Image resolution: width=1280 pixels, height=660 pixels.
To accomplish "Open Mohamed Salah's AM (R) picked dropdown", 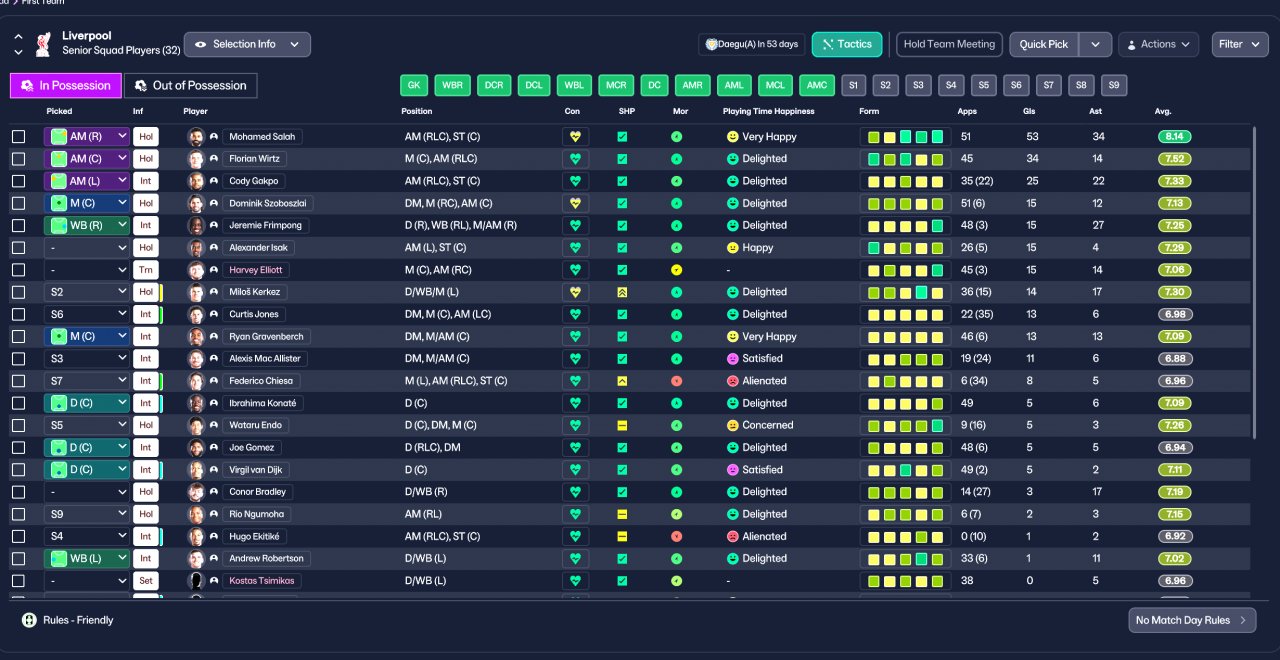I will (x=87, y=137).
